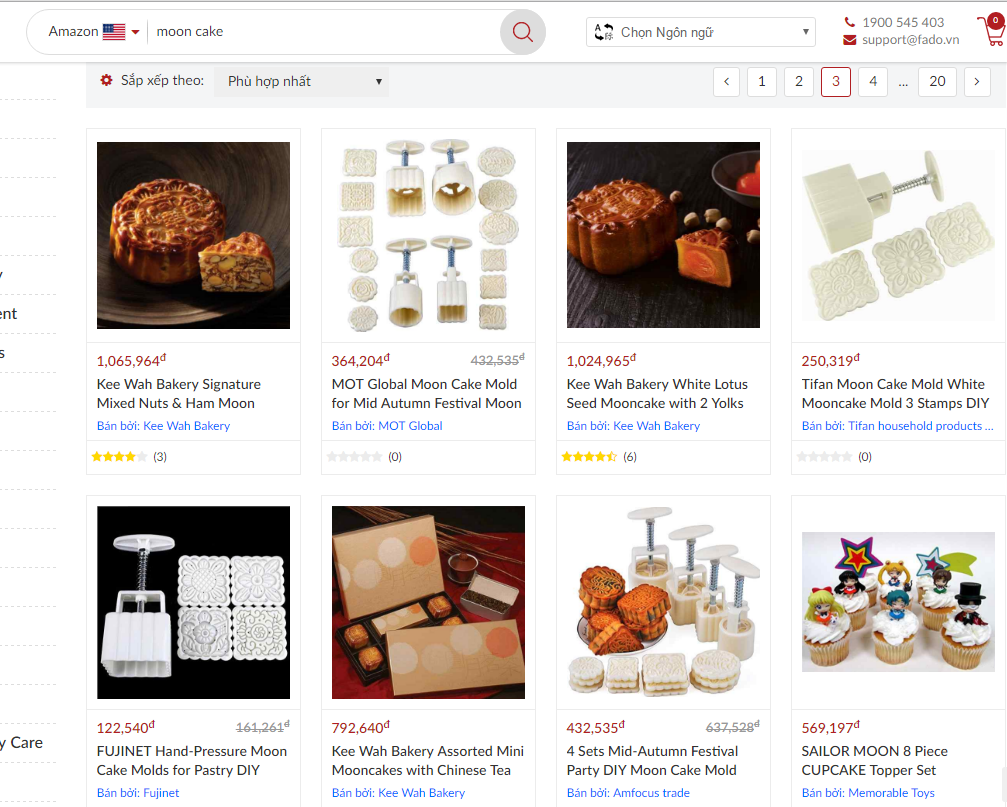Click price 1,024,965đ of White Lotus Mooncake
Image resolution: width=1007 pixels, height=807 pixels.
click(x=601, y=361)
